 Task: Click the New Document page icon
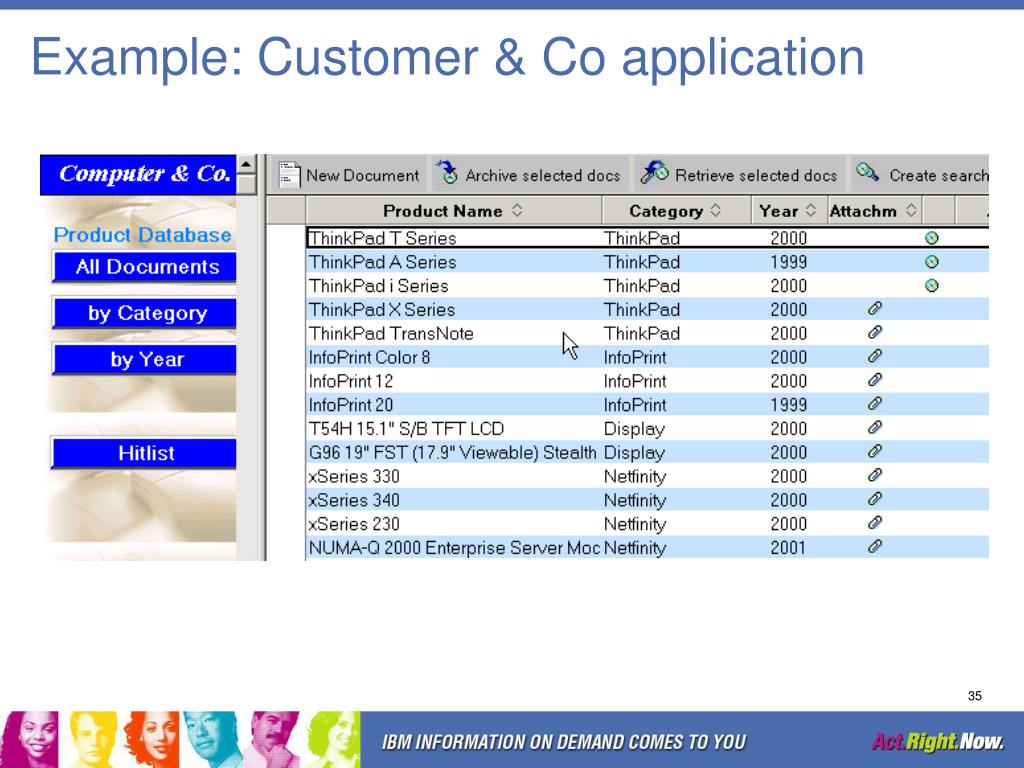point(289,174)
